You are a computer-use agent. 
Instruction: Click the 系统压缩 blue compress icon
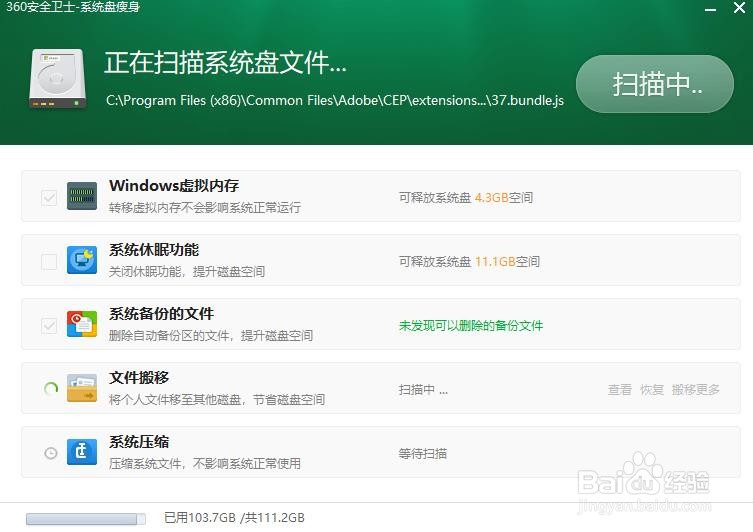[82, 452]
